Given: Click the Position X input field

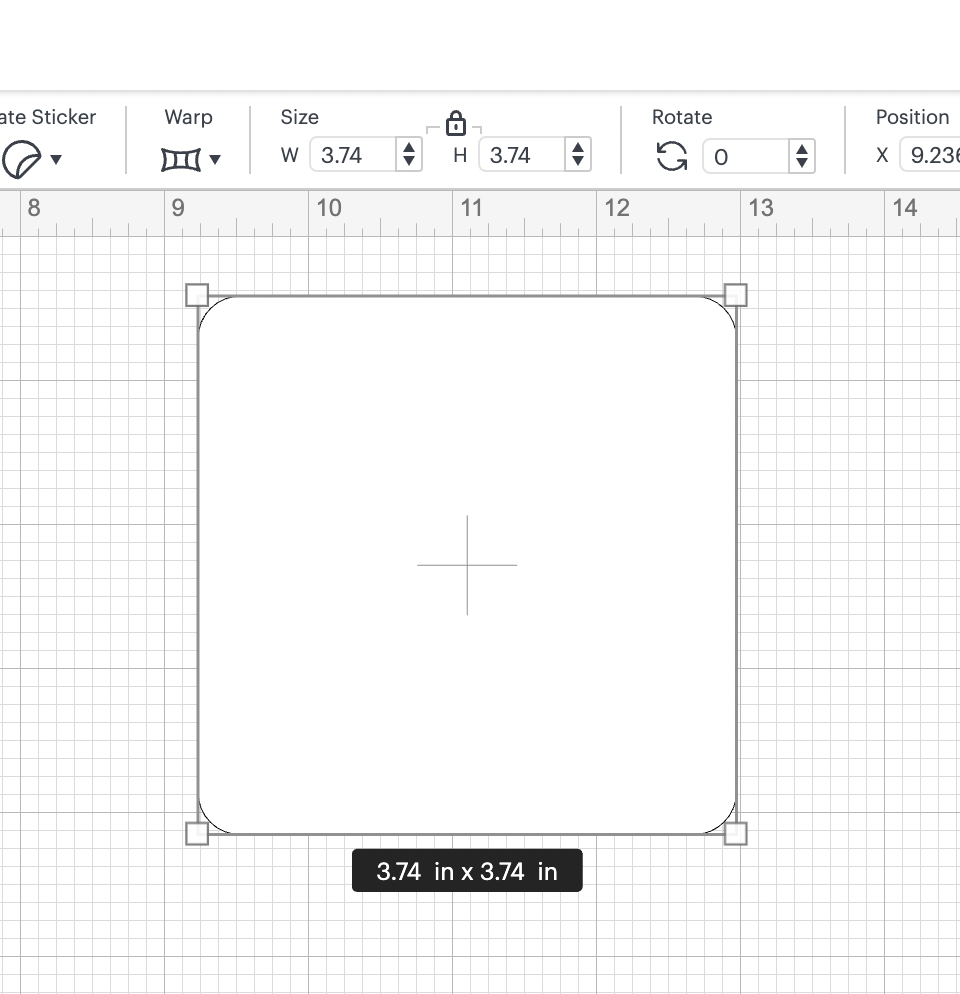Looking at the screenshot, I should coord(930,155).
